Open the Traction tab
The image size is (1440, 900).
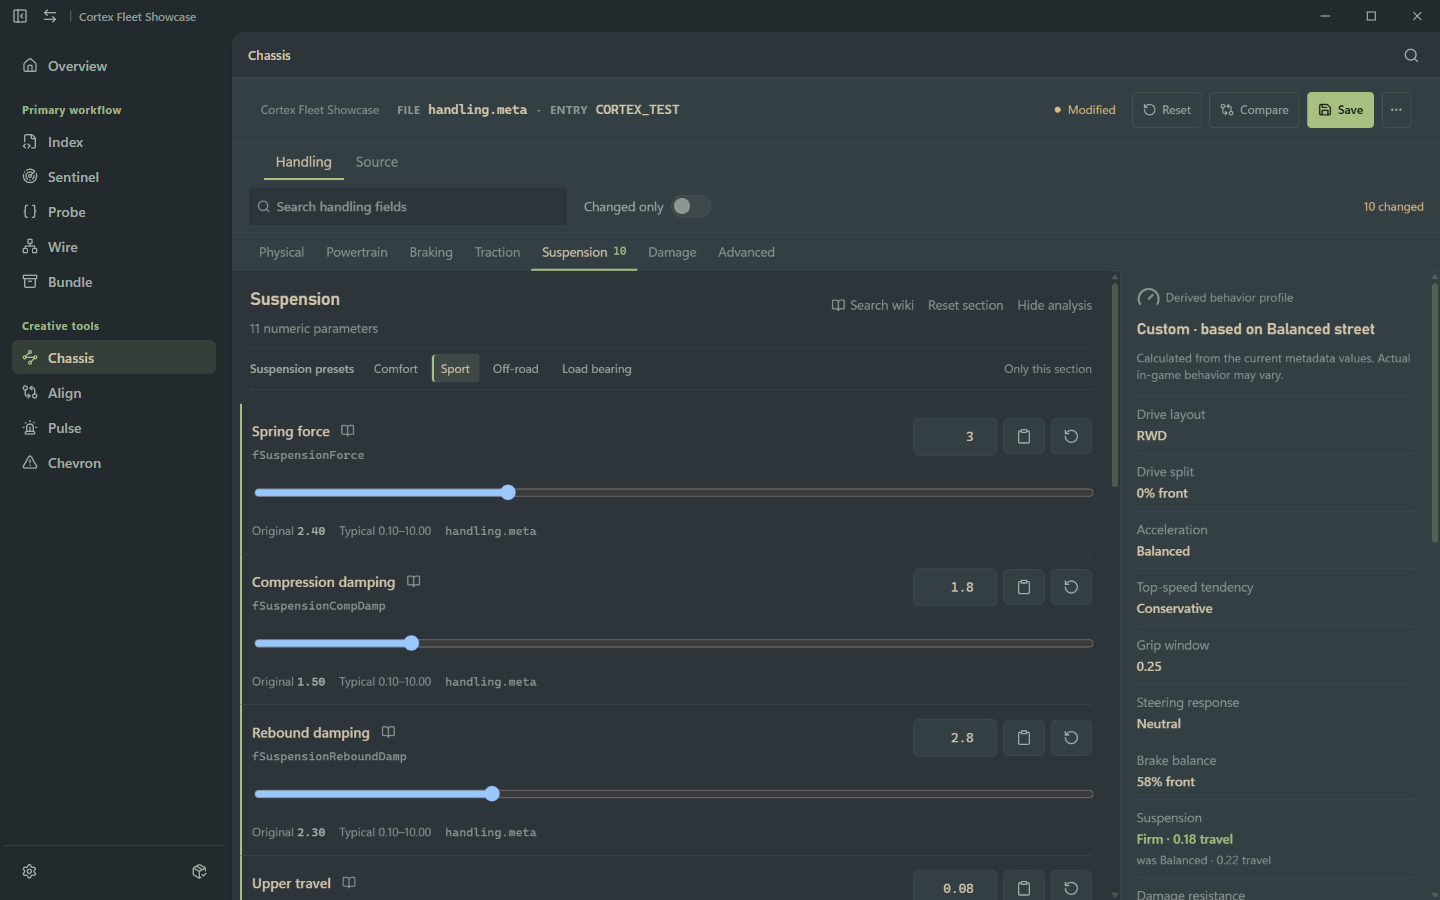point(497,252)
